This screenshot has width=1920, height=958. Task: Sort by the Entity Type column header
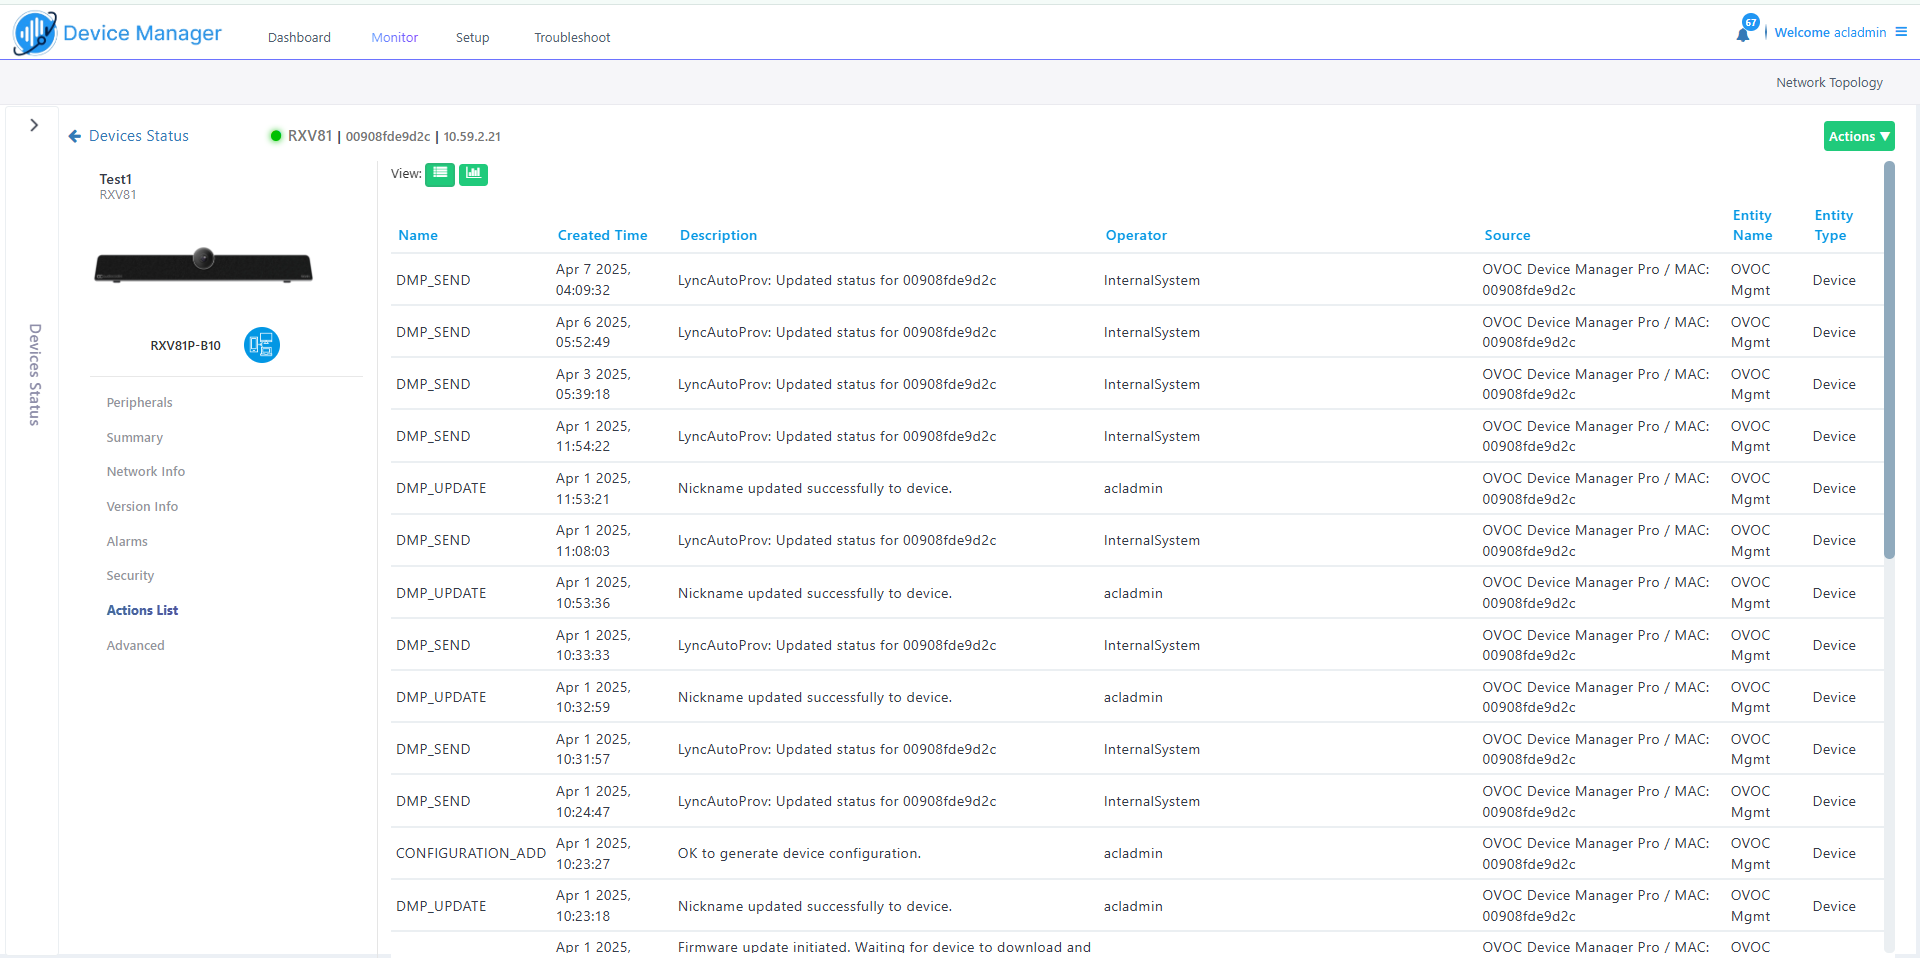tap(1833, 225)
